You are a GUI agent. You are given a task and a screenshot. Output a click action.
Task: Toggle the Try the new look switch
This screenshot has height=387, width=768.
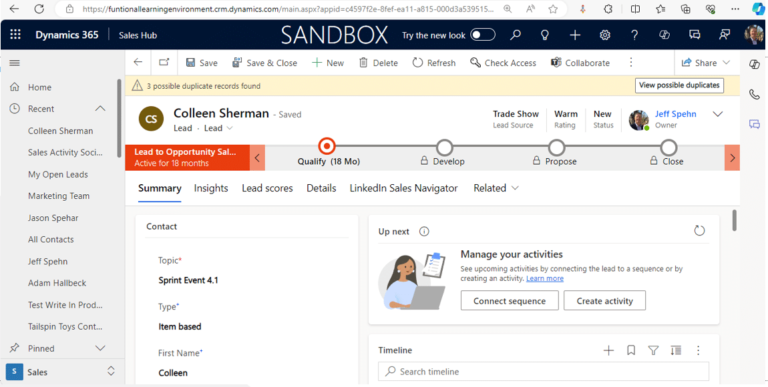482,35
